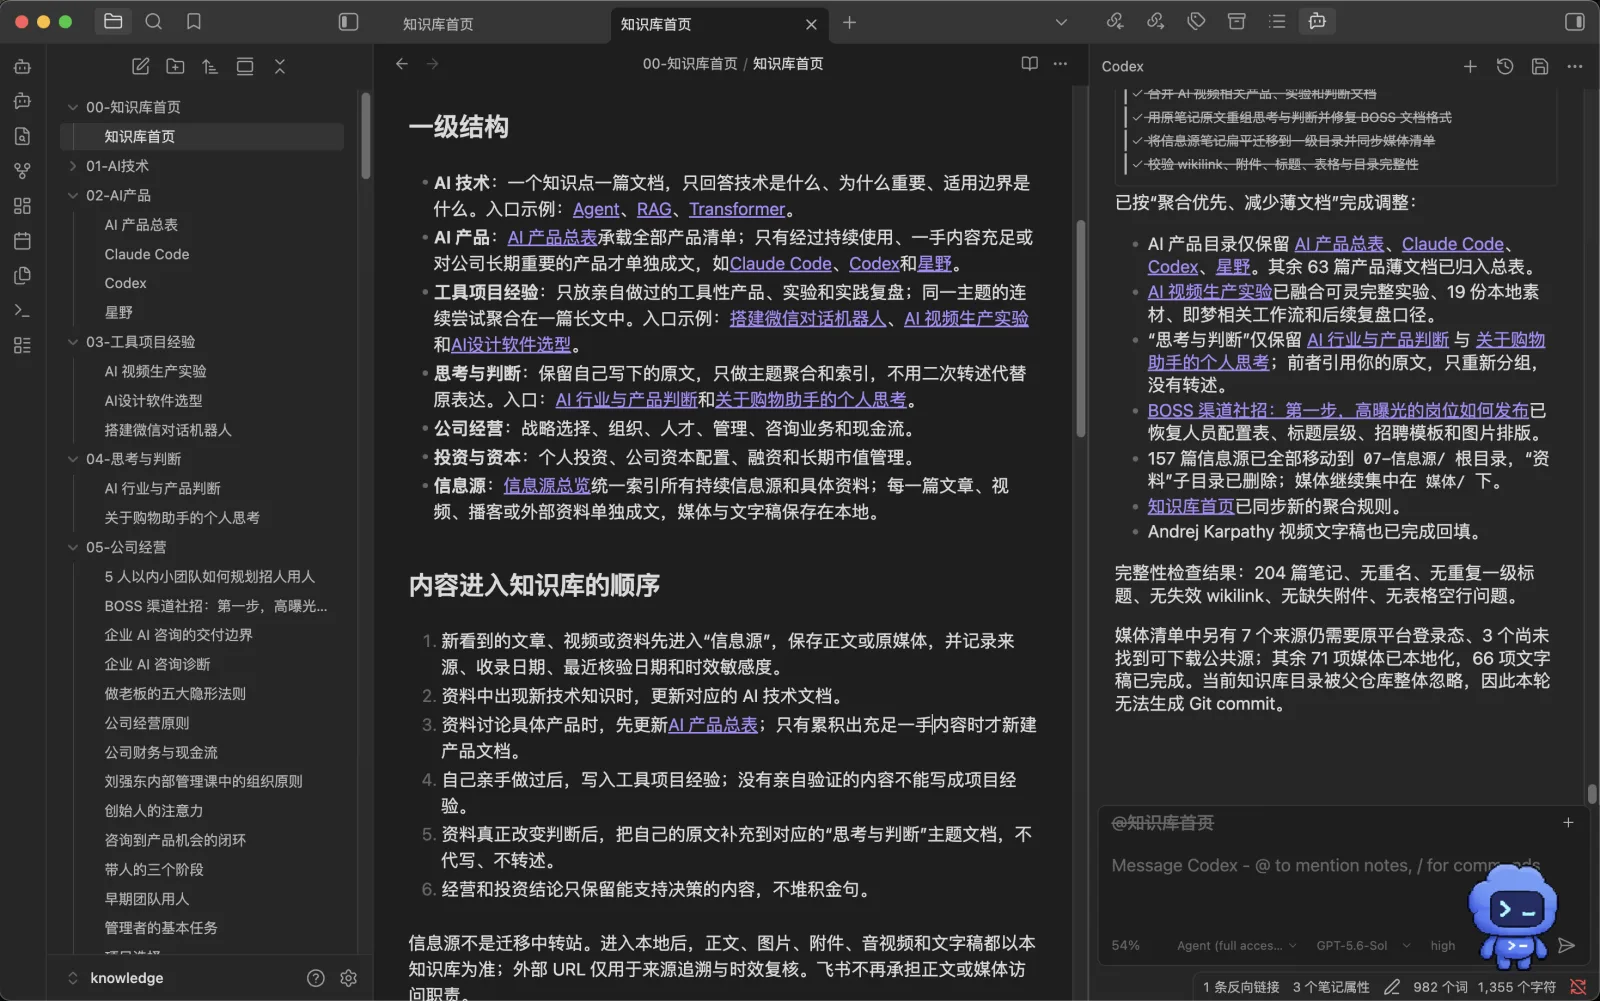Send the Codex message with the paper plane
This screenshot has width=1600, height=1001.
1567,945
